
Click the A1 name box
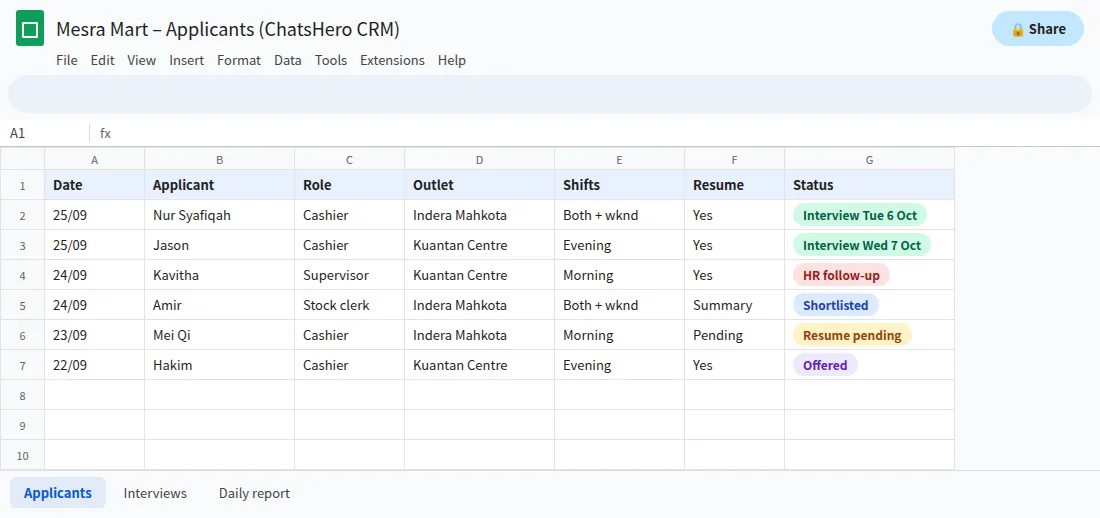(45, 133)
